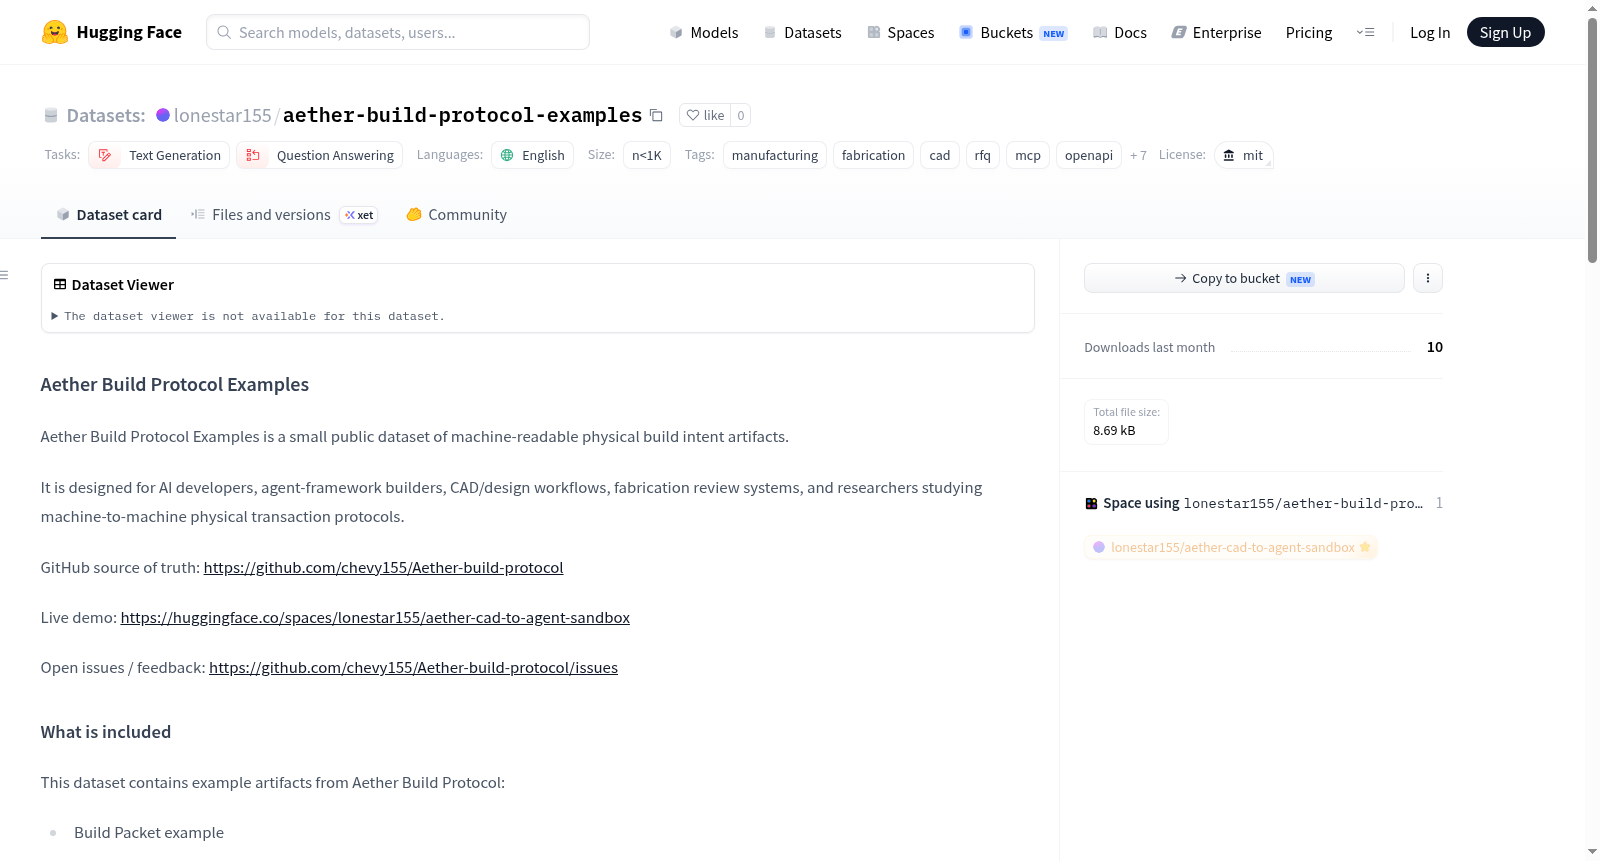This screenshot has height=861, width=1600.
Task: Click Log In
Action: click(1430, 32)
